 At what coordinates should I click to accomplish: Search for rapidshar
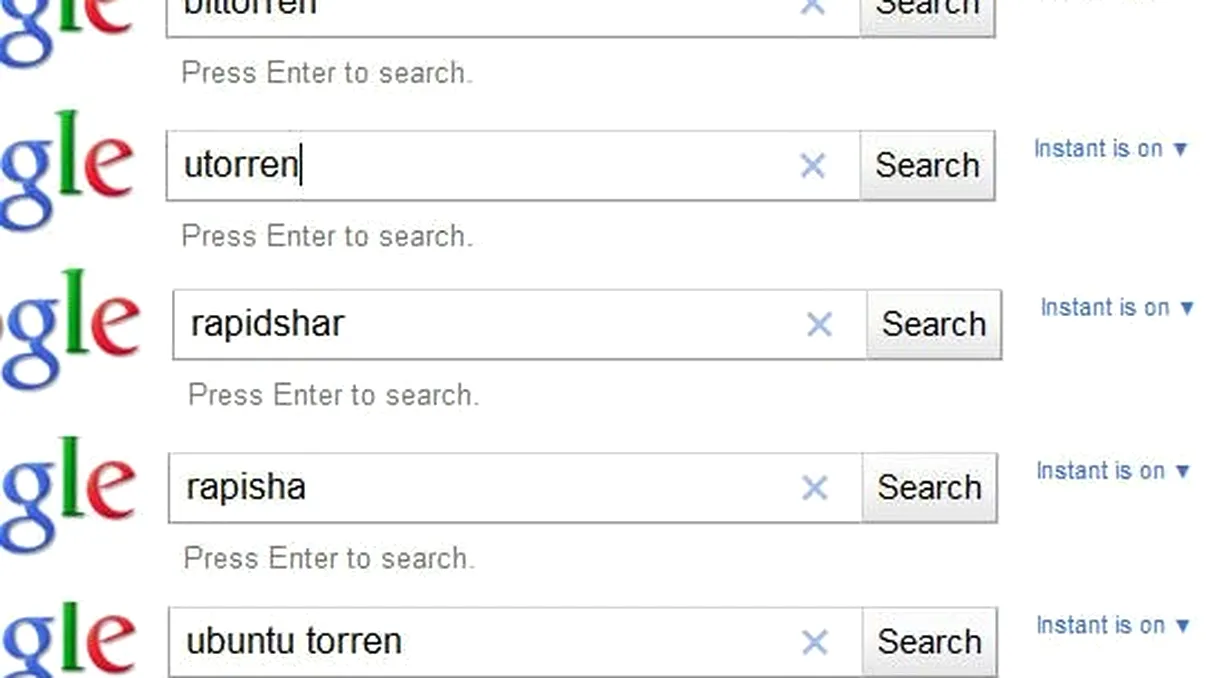click(x=933, y=324)
